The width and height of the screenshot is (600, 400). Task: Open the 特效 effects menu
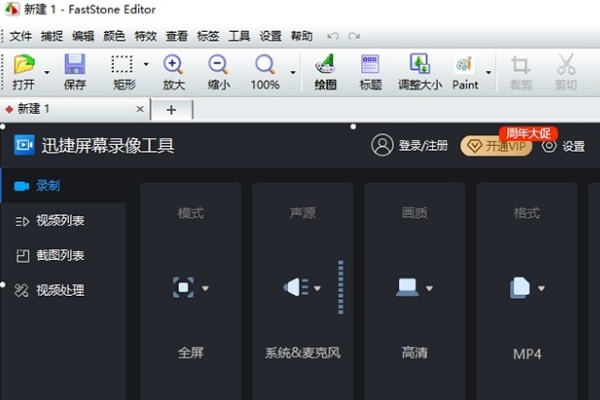(145, 36)
